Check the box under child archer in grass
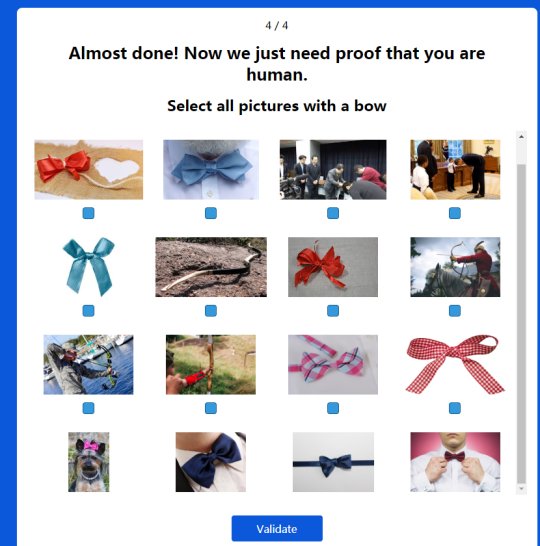This screenshot has height=546, width=540. point(211,408)
